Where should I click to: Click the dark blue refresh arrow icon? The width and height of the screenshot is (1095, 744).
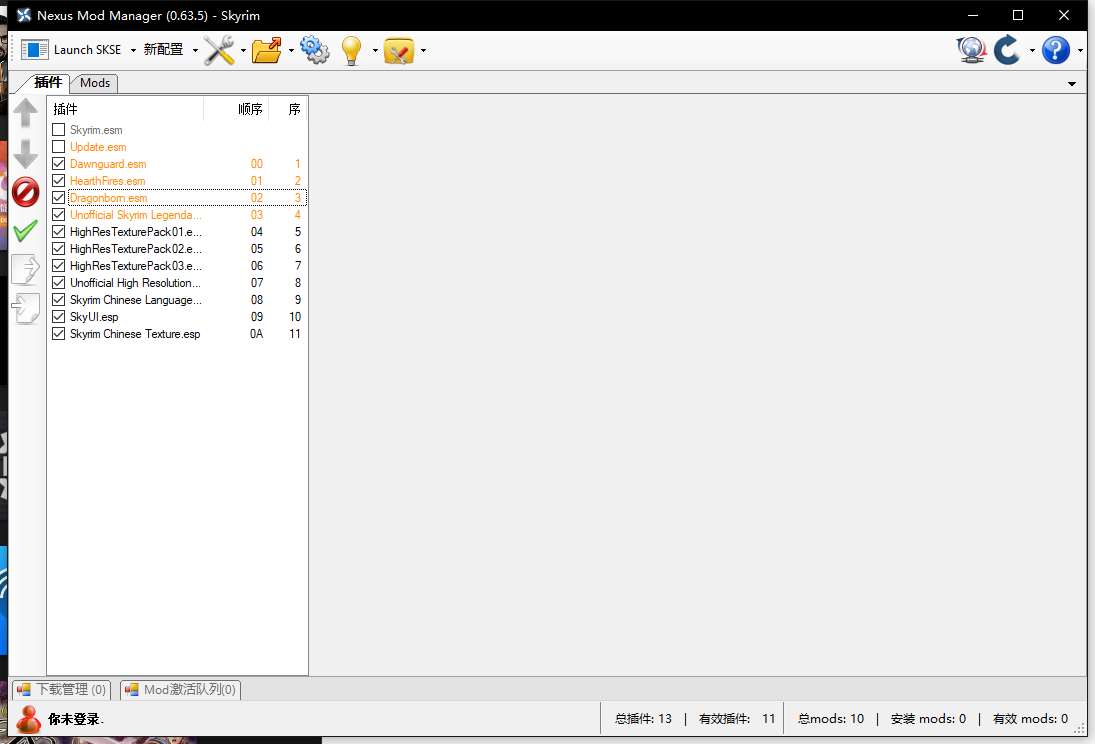[1006, 50]
